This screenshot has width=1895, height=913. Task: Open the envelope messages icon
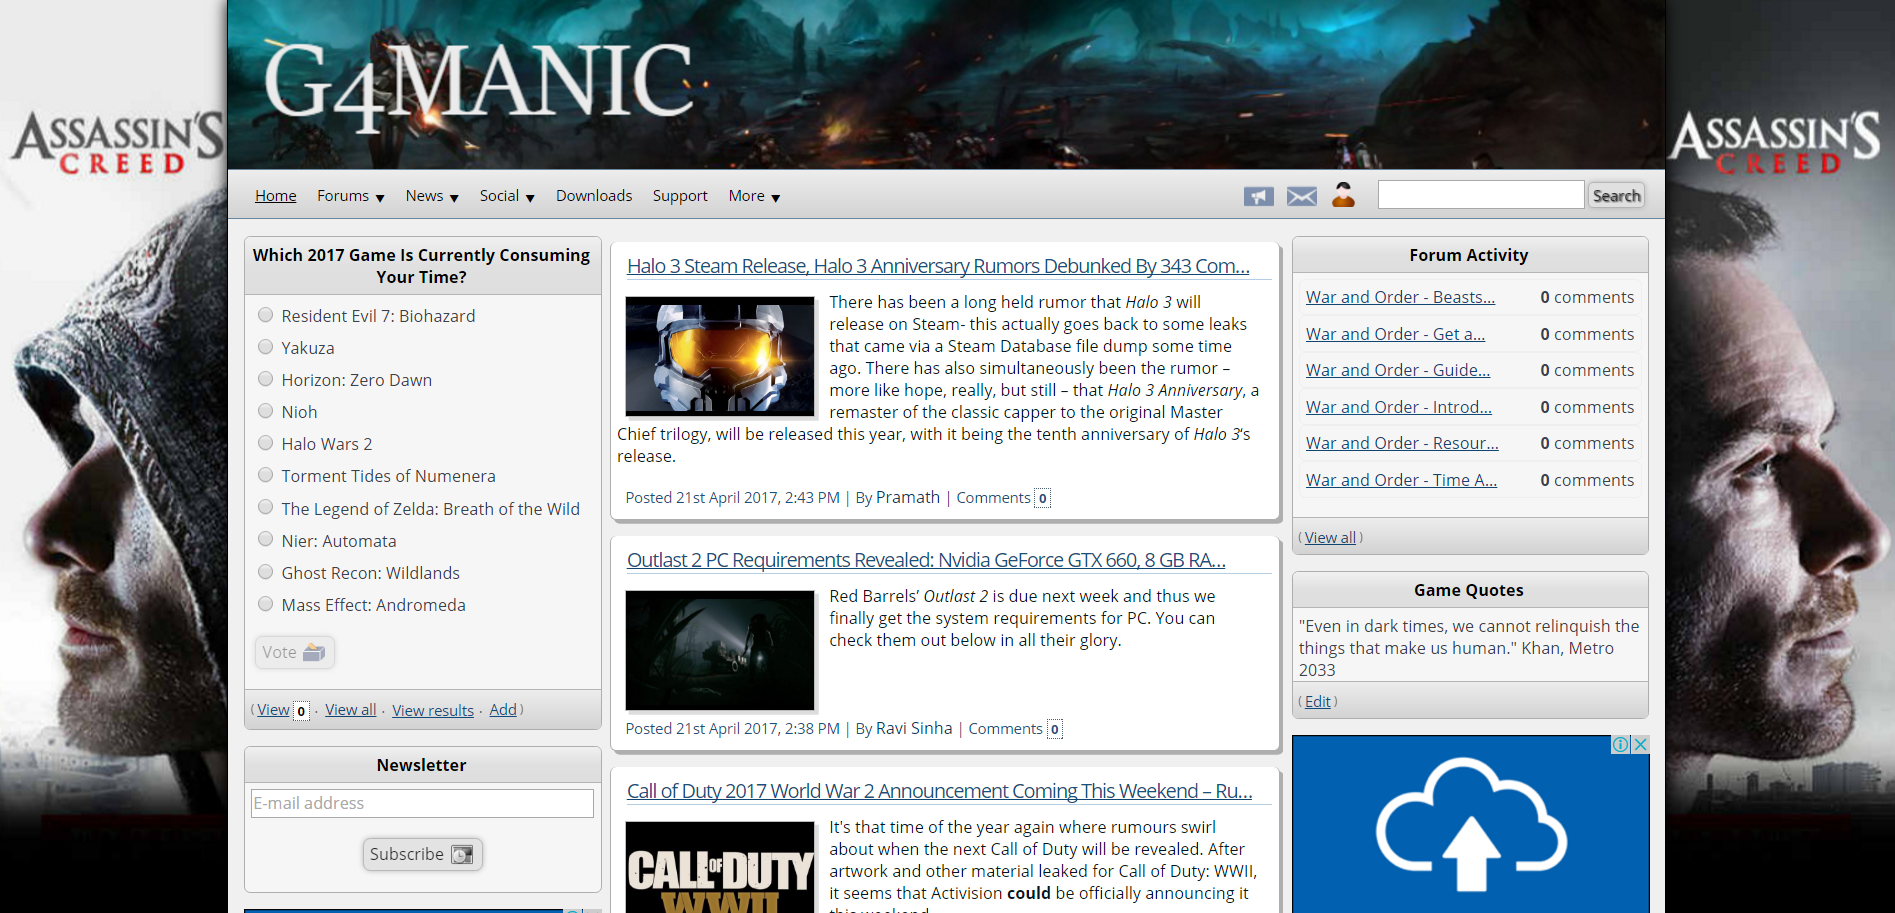tap(1301, 196)
